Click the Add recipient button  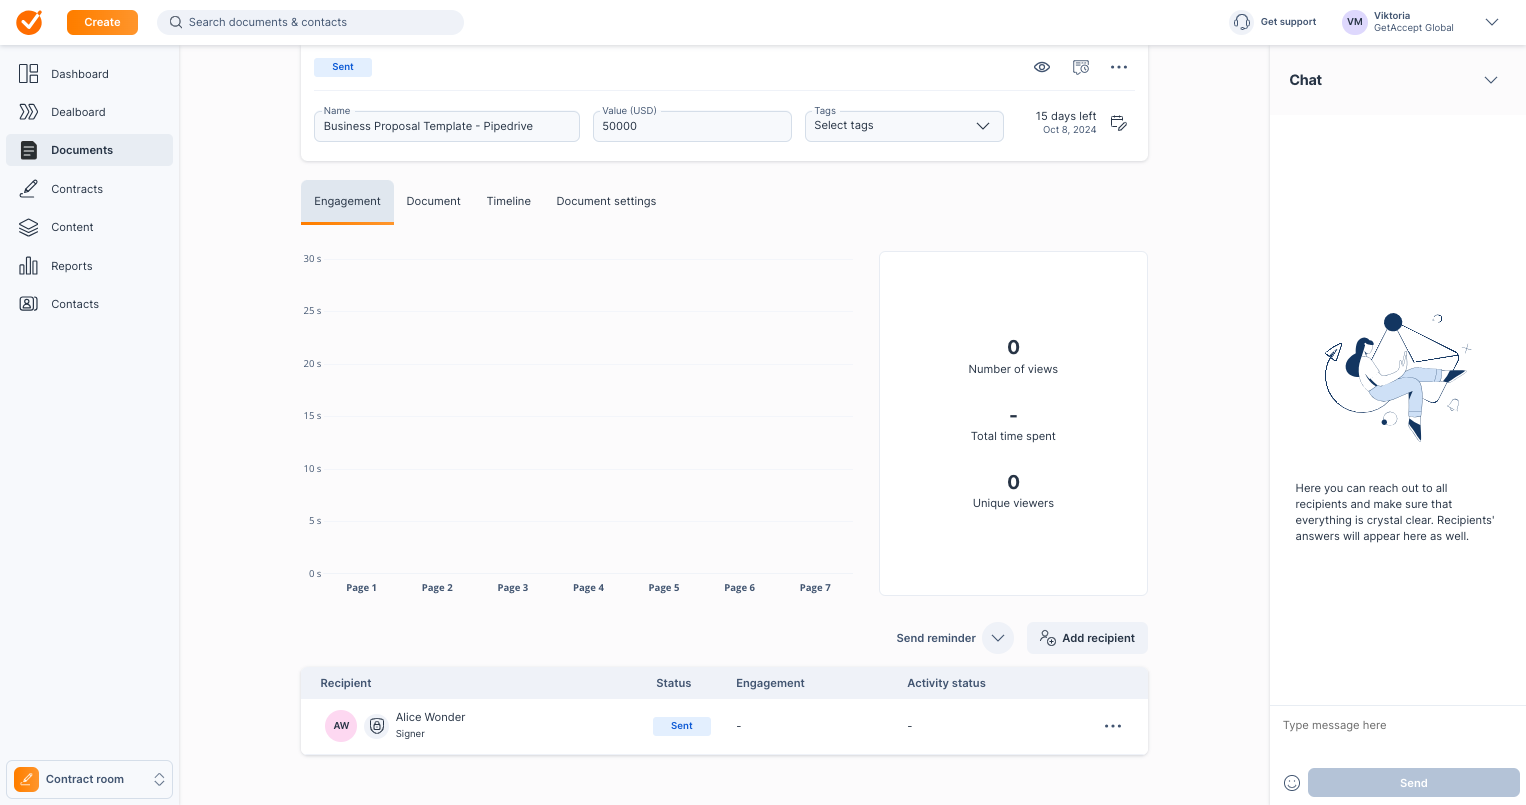(x=1087, y=638)
